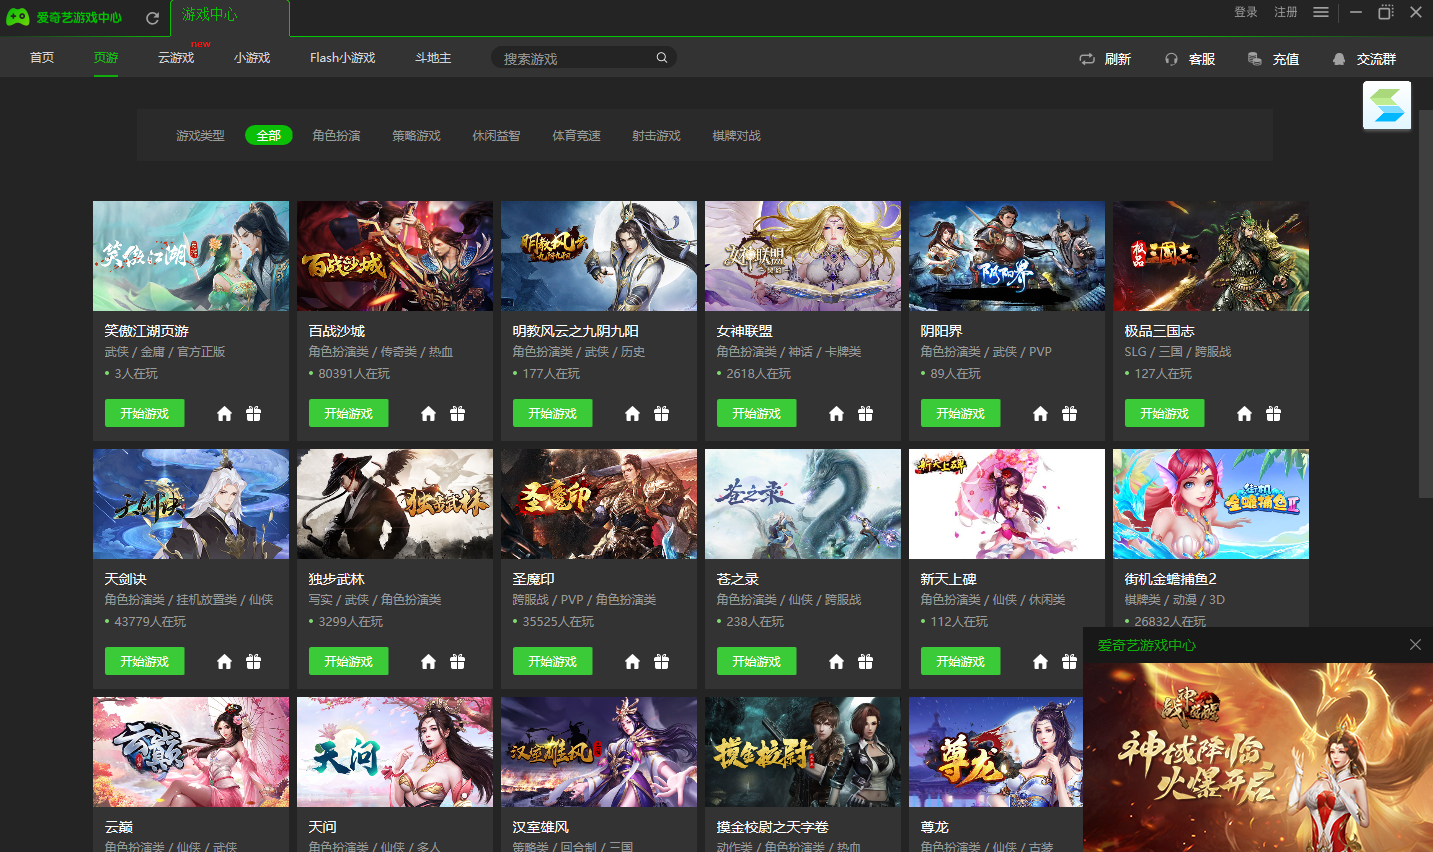Image resolution: width=1433 pixels, height=852 pixels.
Task: Start 圣魔印 with 开始游戏 button
Action: [553, 661]
